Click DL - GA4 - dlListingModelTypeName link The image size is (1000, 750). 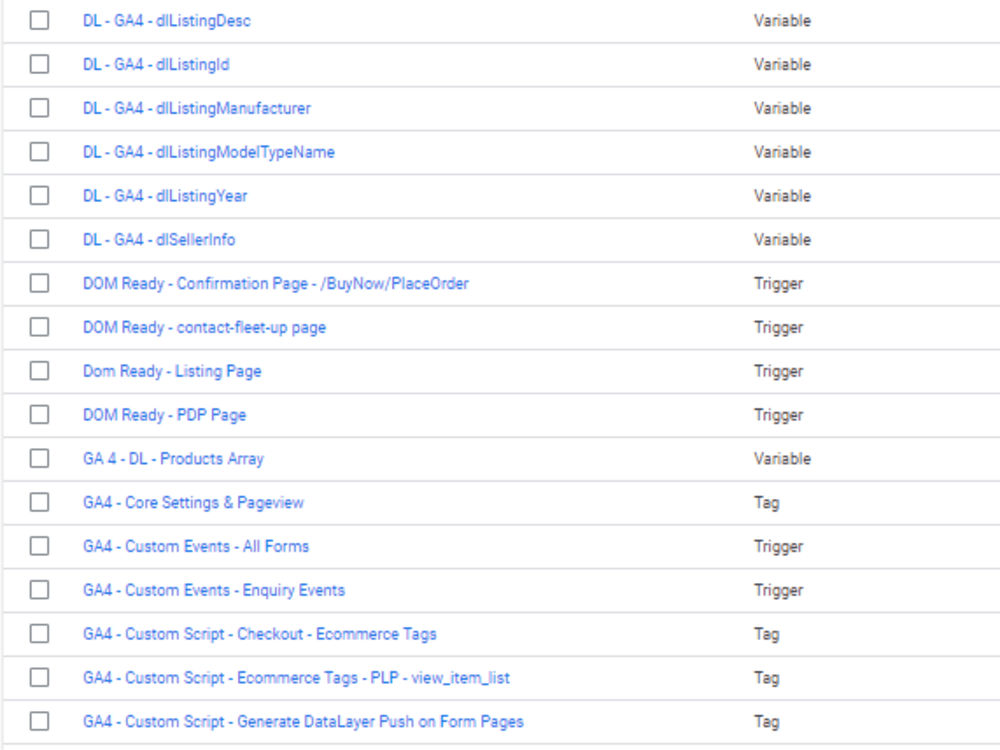209,152
